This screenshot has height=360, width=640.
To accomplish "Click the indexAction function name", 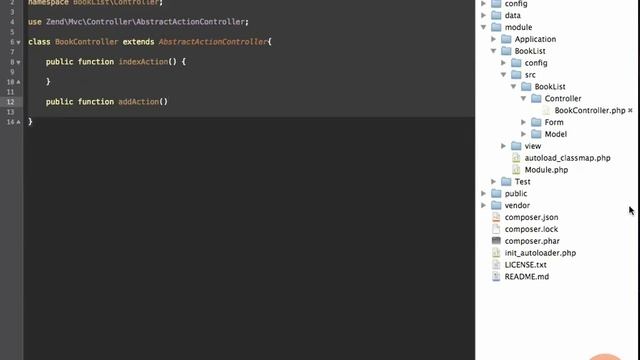I will coord(143,62).
